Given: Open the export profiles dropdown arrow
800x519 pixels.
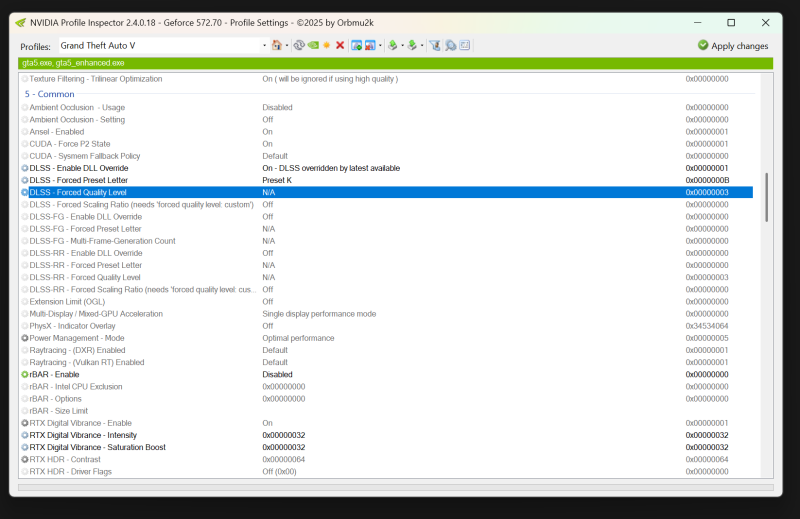Looking at the screenshot, I should [403, 45].
